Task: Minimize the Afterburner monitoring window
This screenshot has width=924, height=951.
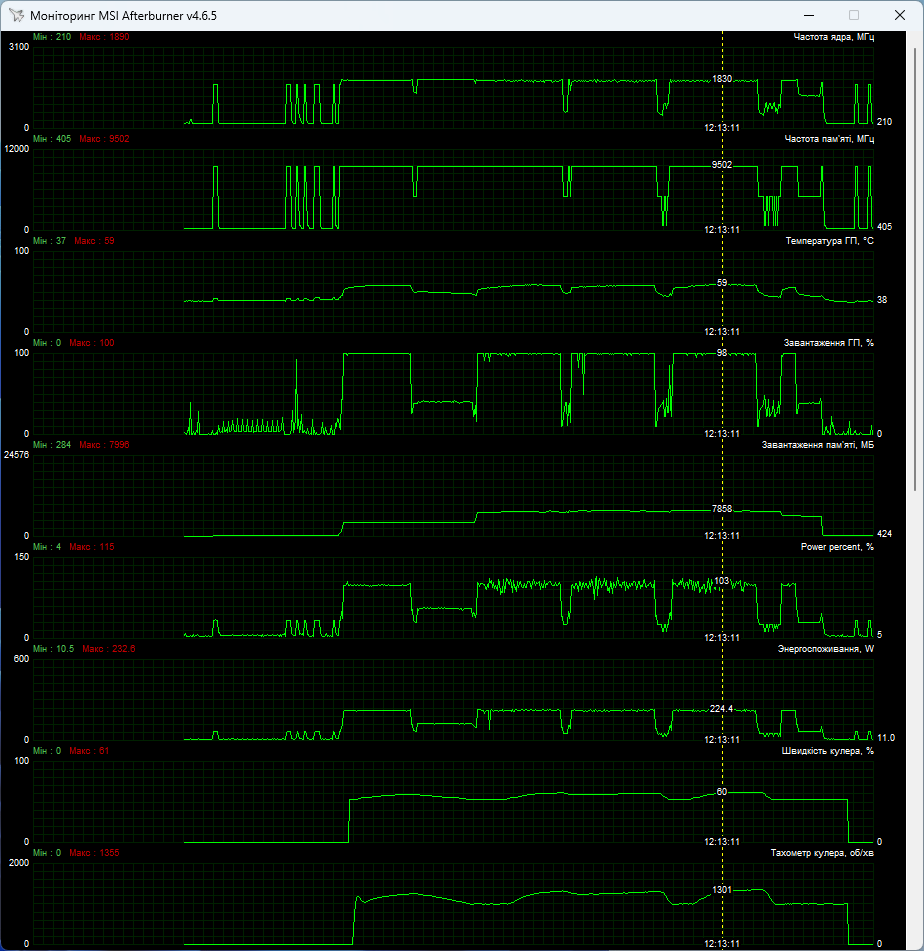Action: point(809,15)
